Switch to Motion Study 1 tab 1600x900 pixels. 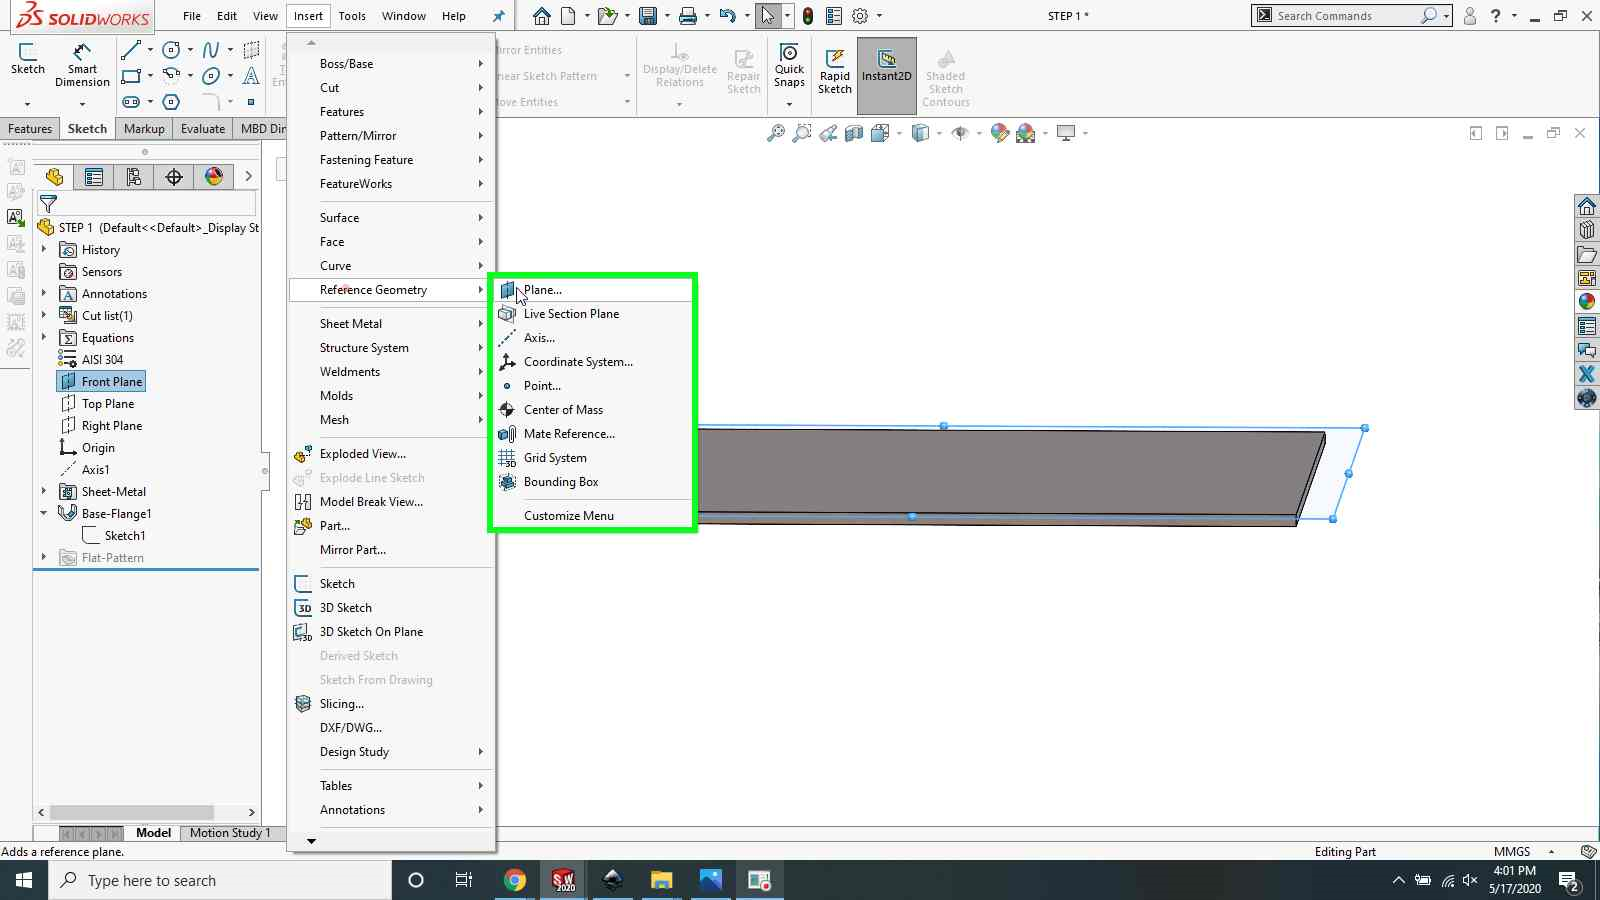click(x=230, y=833)
